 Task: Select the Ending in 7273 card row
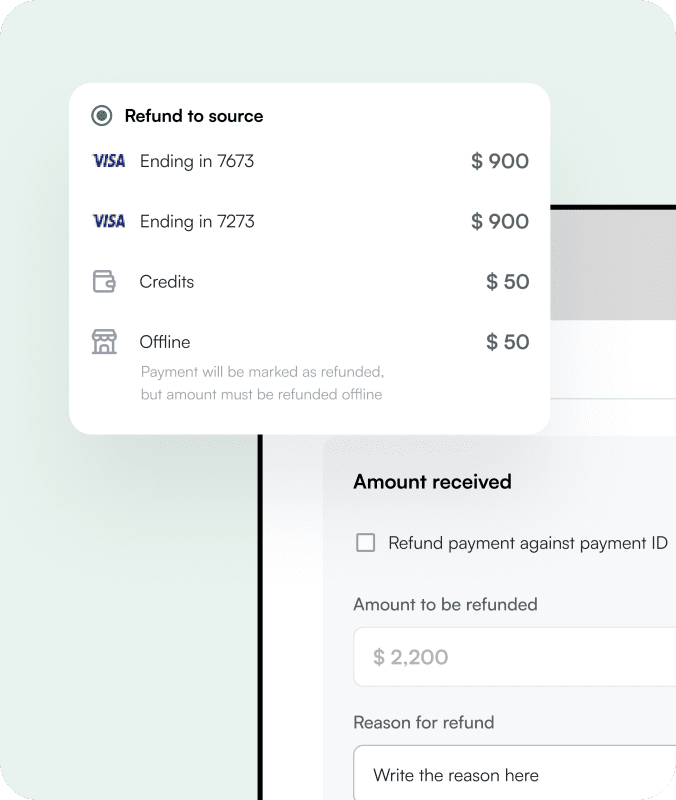[197, 221]
